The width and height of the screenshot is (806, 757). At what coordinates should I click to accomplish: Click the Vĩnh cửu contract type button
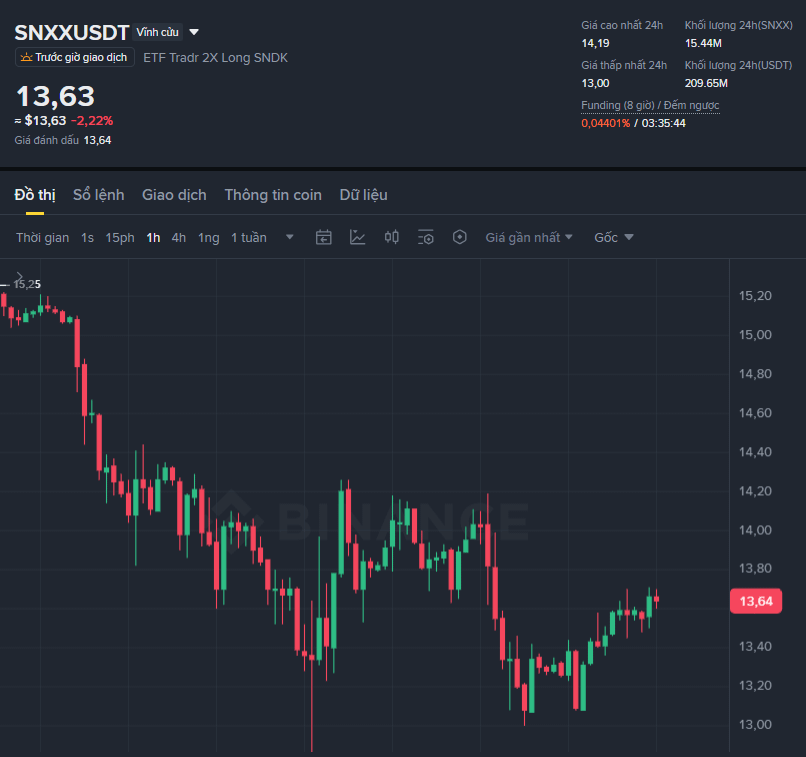[x=157, y=32]
